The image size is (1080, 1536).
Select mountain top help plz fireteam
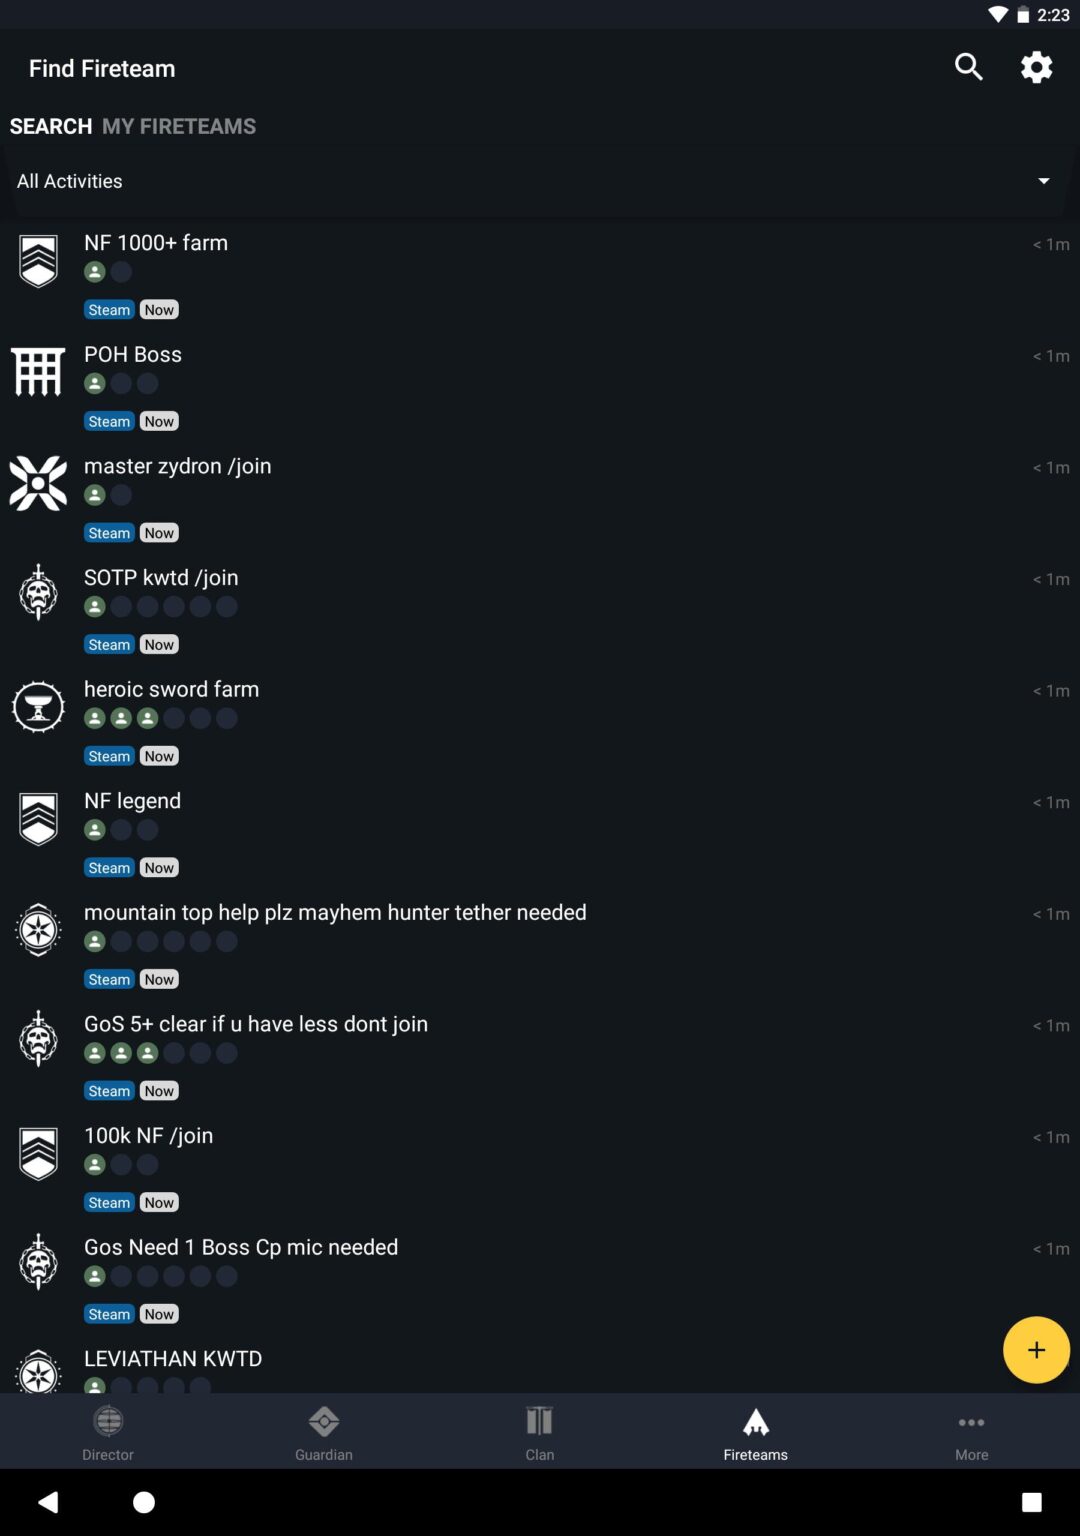click(540, 946)
